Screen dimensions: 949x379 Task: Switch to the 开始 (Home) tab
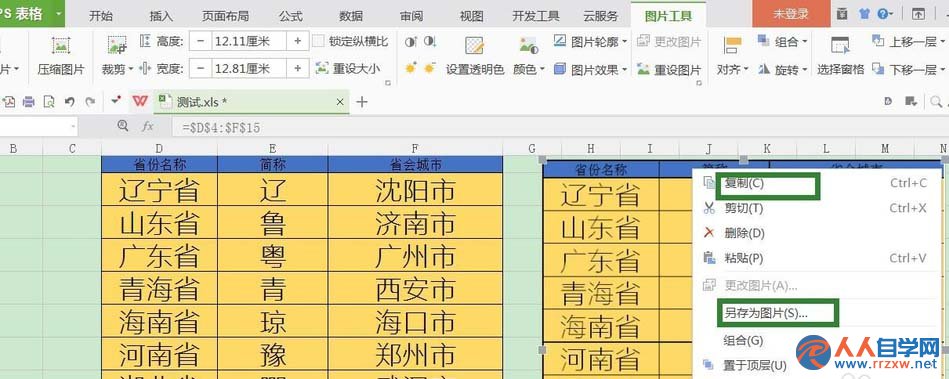click(100, 16)
